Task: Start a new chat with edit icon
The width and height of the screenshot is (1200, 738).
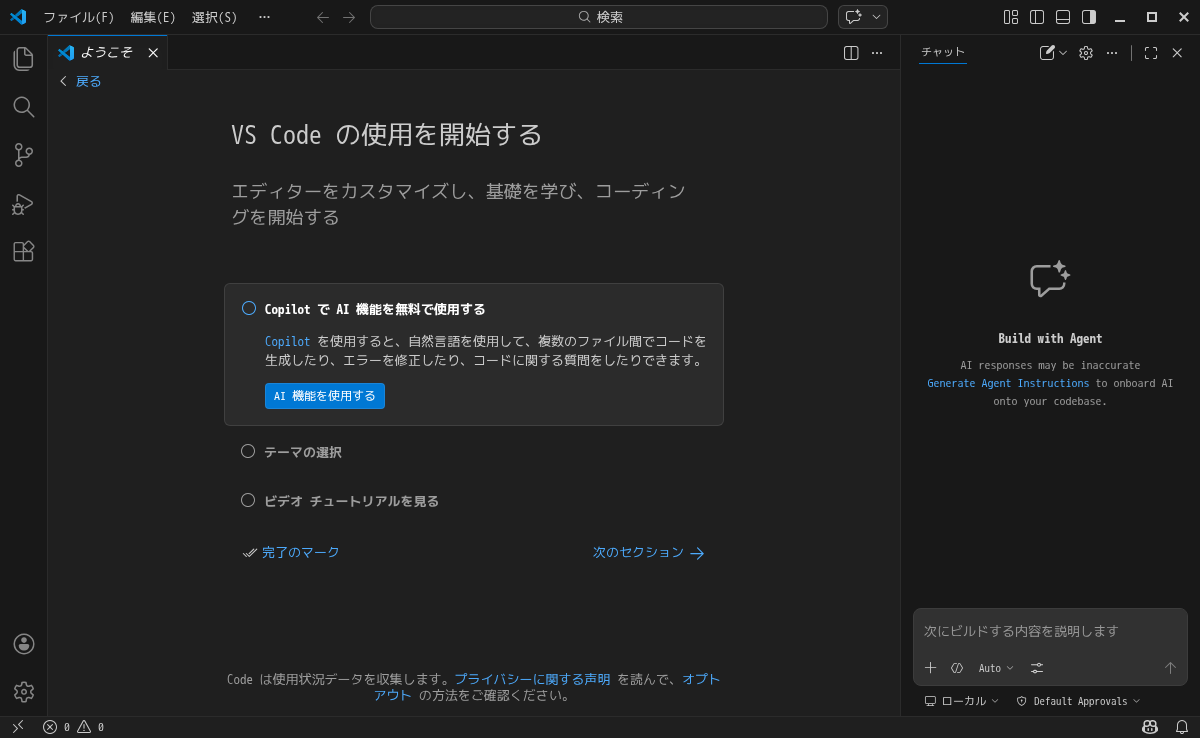Action: click(x=1047, y=53)
